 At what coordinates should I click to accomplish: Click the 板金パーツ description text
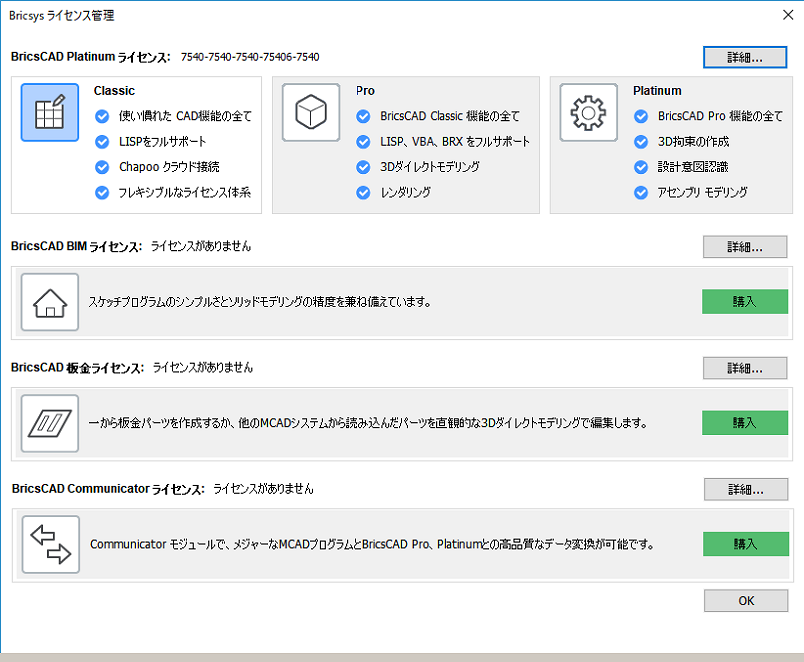pos(368,423)
